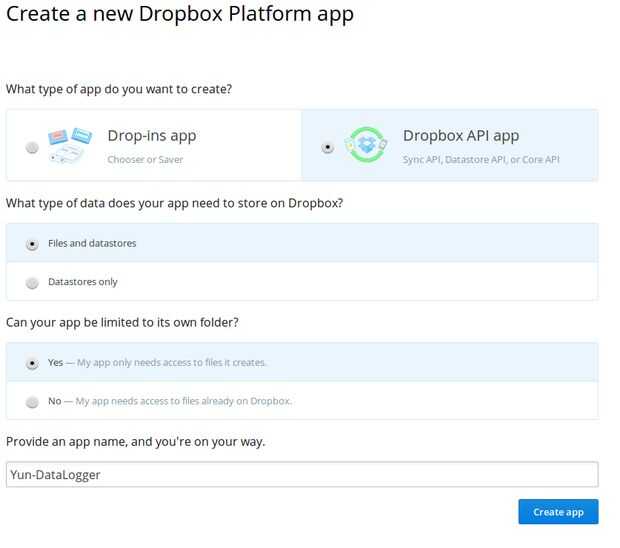The image size is (620, 548).
Task: Choose the Files and datastores radio button
Action: pyautogui.click(x=33, y=243)
